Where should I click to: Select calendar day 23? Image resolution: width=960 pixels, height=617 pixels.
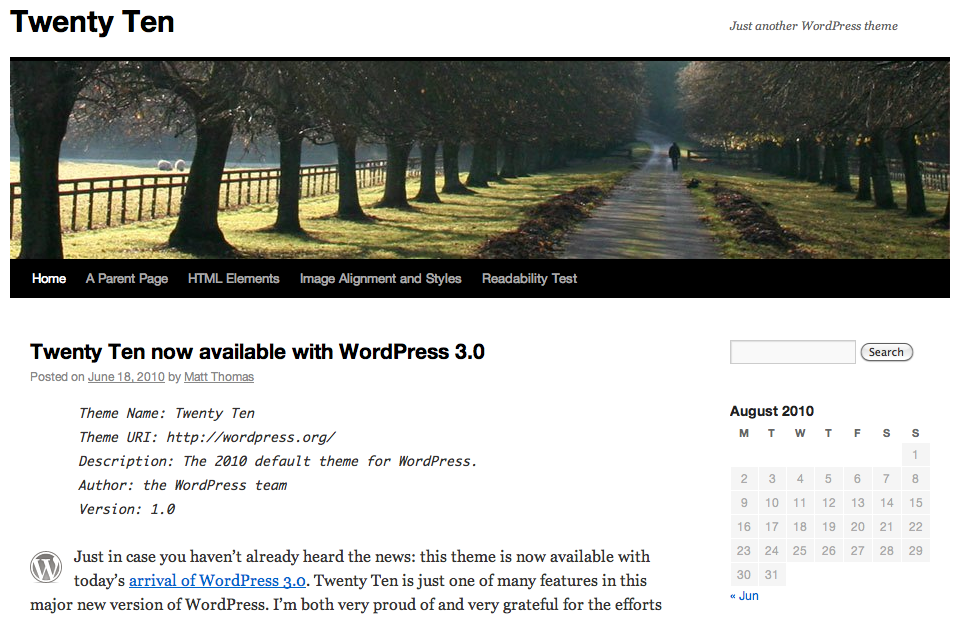coord(744,550)
